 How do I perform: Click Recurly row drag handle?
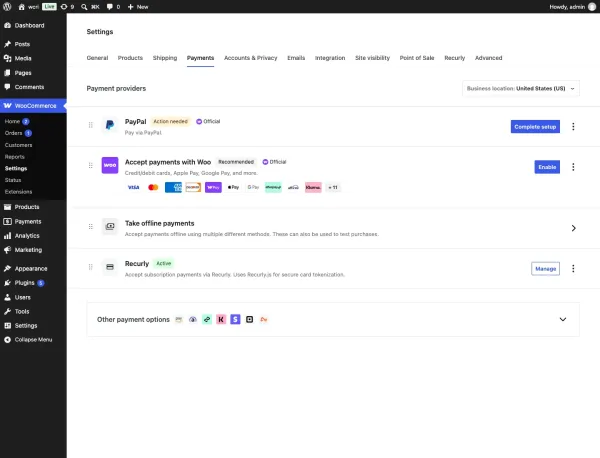[91, 267]
